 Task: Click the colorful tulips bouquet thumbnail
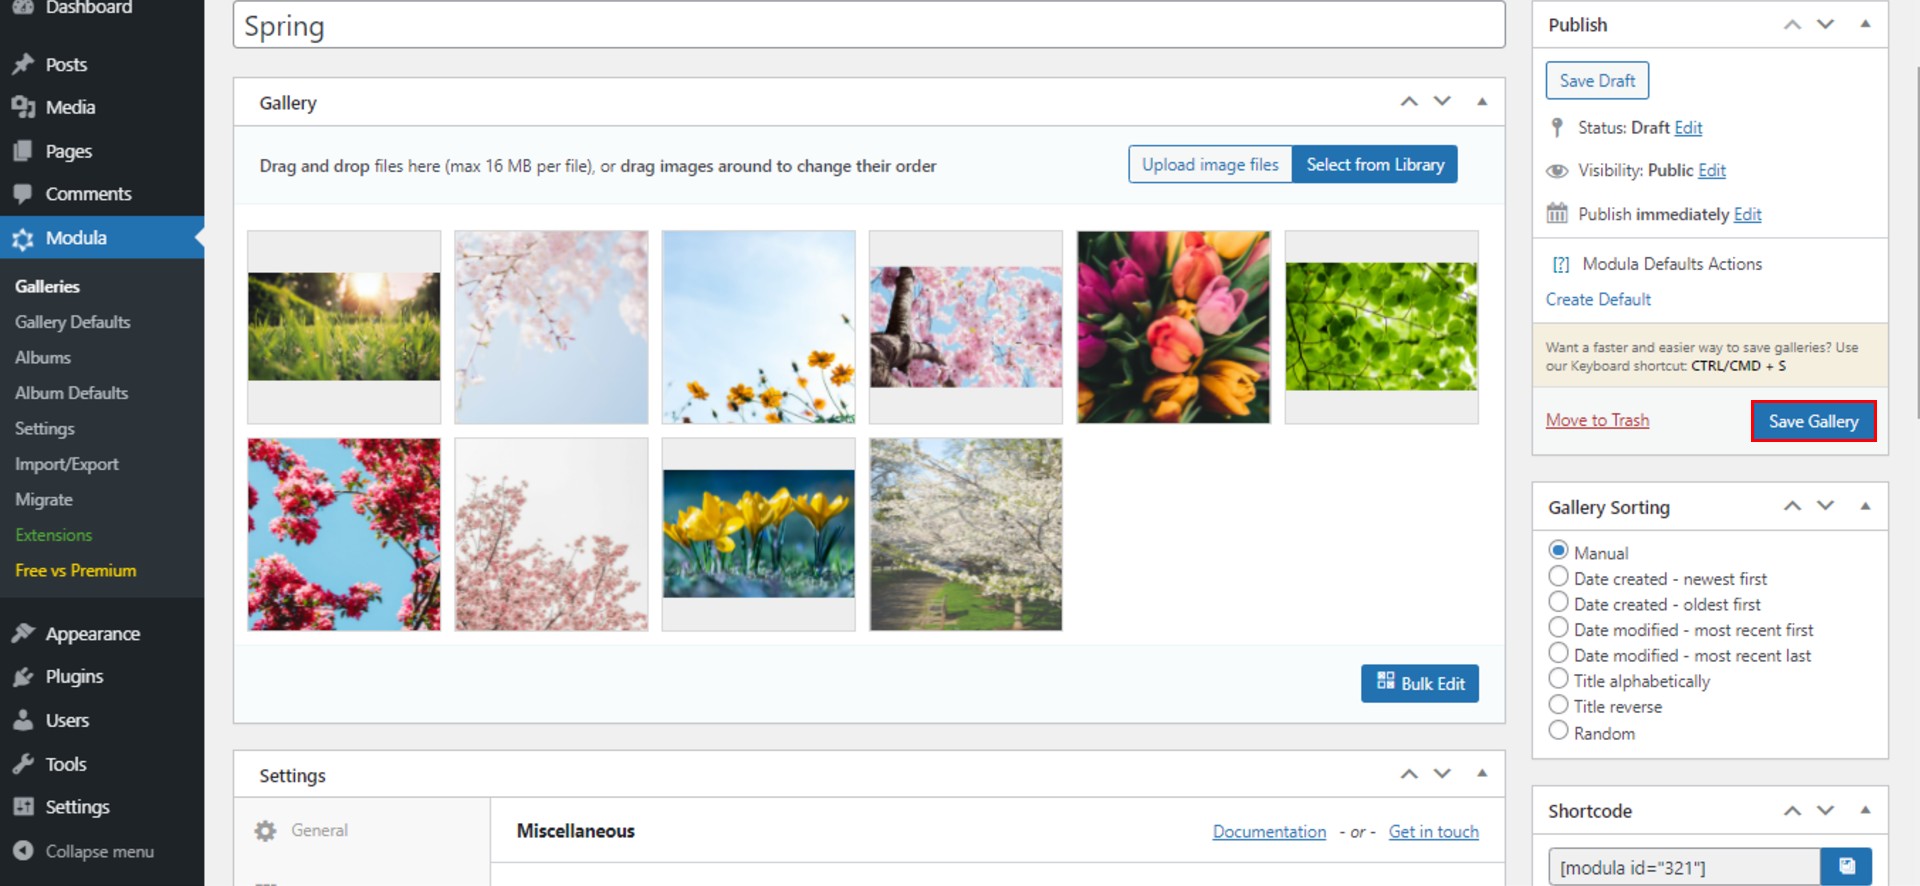1173,327
